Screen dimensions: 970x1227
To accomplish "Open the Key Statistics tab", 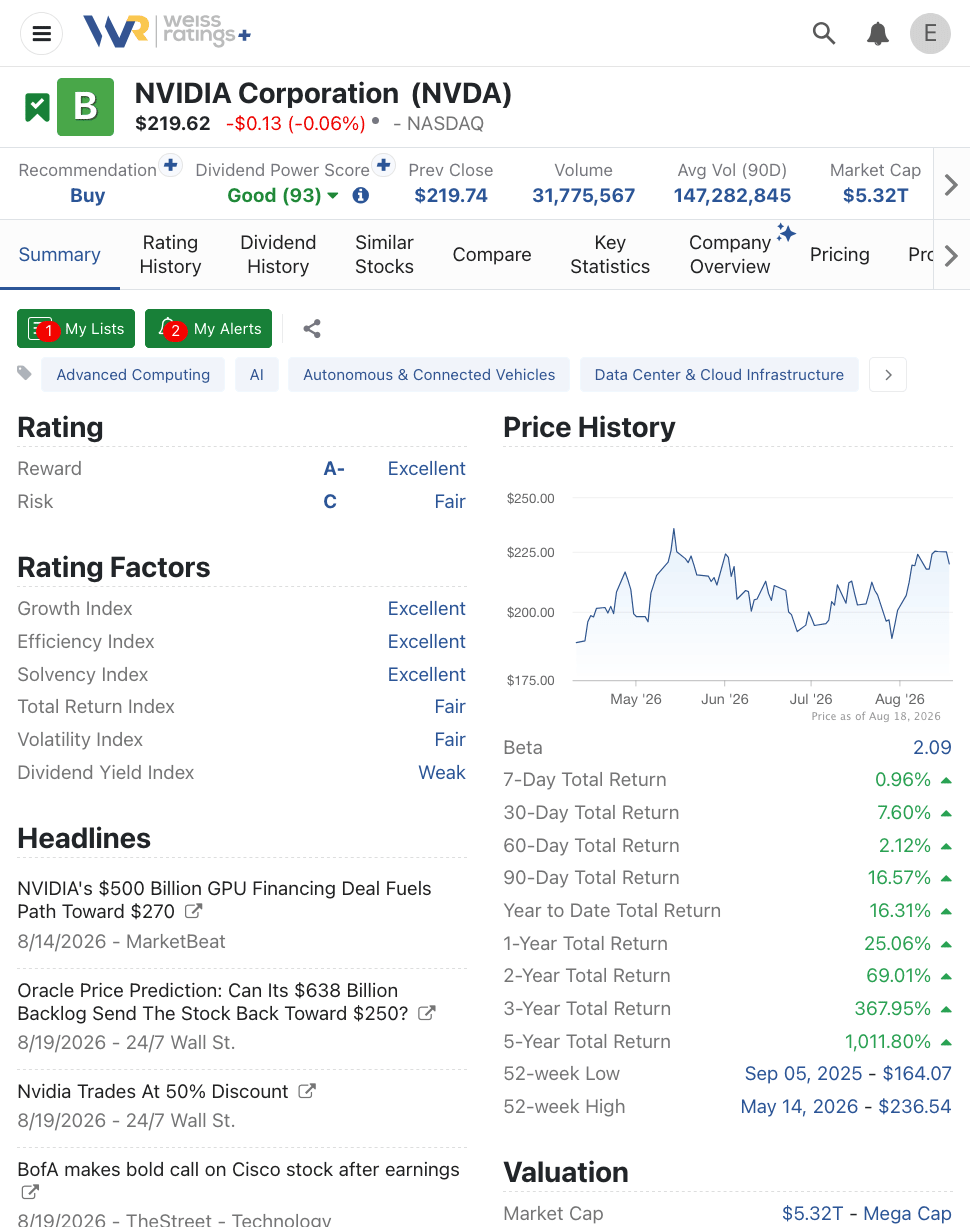I will click(x=610, y=255).
